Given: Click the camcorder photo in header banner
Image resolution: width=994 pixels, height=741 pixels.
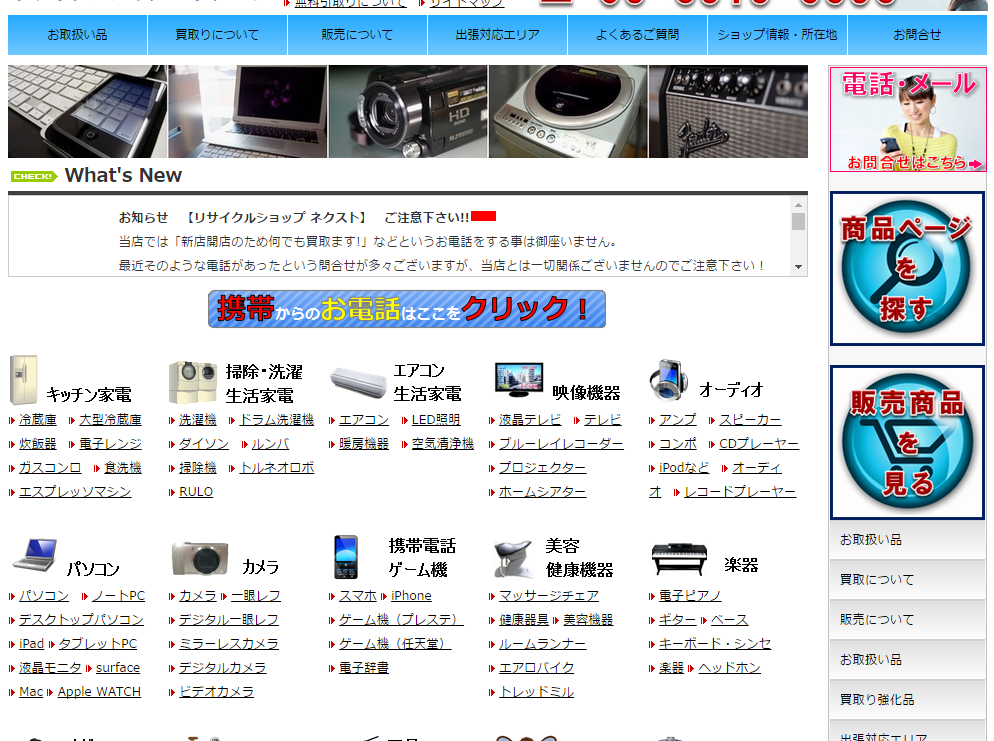Looking at the screenshot, I should pos(408,112).
